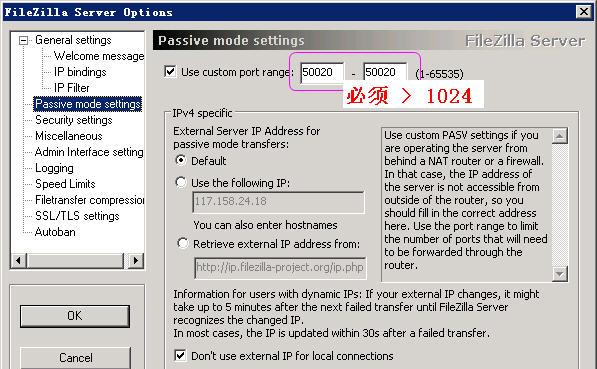Click the help text scroll down arrow

tap(560, 273)
